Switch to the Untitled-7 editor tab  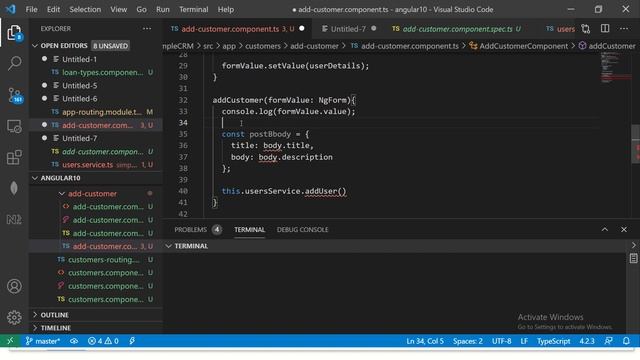[x=348, y=29]
